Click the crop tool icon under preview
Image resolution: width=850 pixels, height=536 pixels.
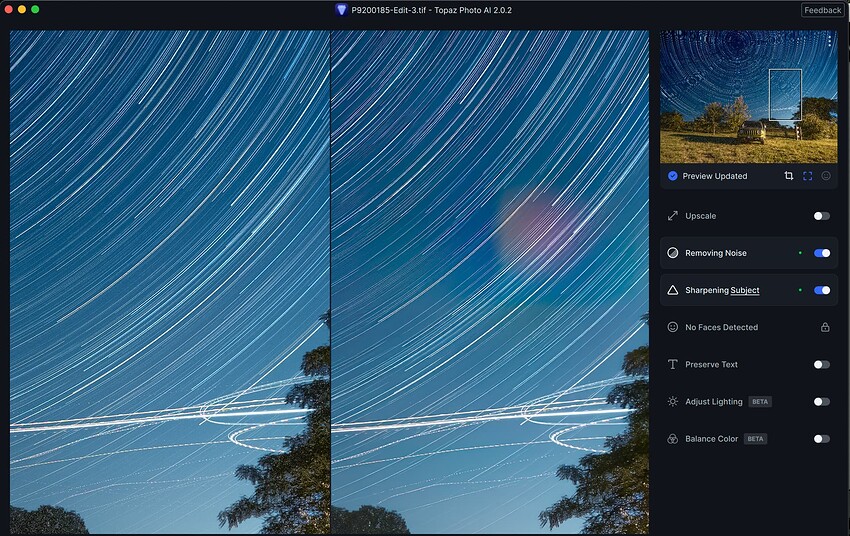tap(789, 176)
